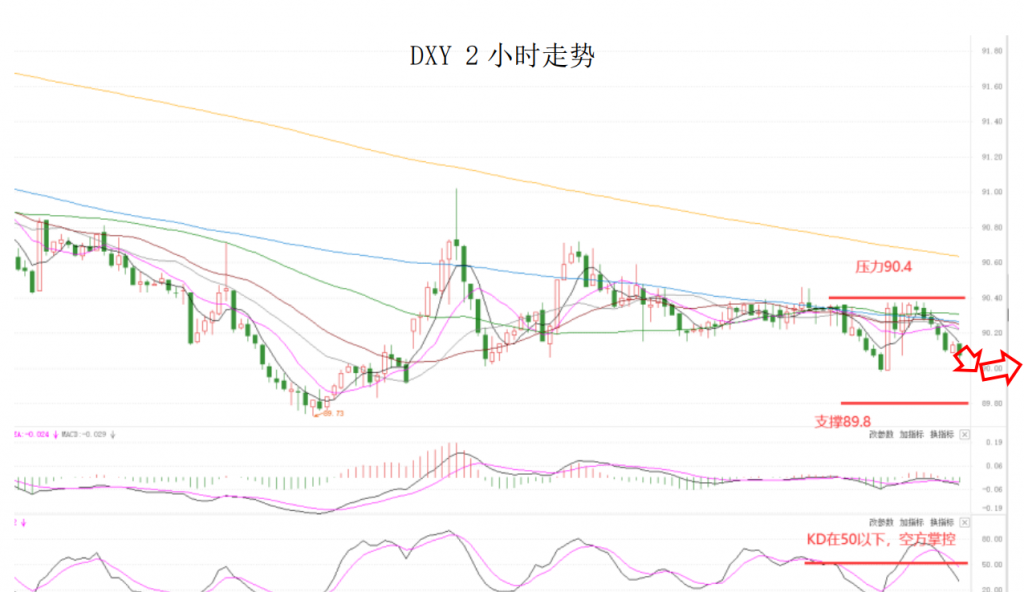
Task: Close the KD indicator panel
Action: [964, 522]
